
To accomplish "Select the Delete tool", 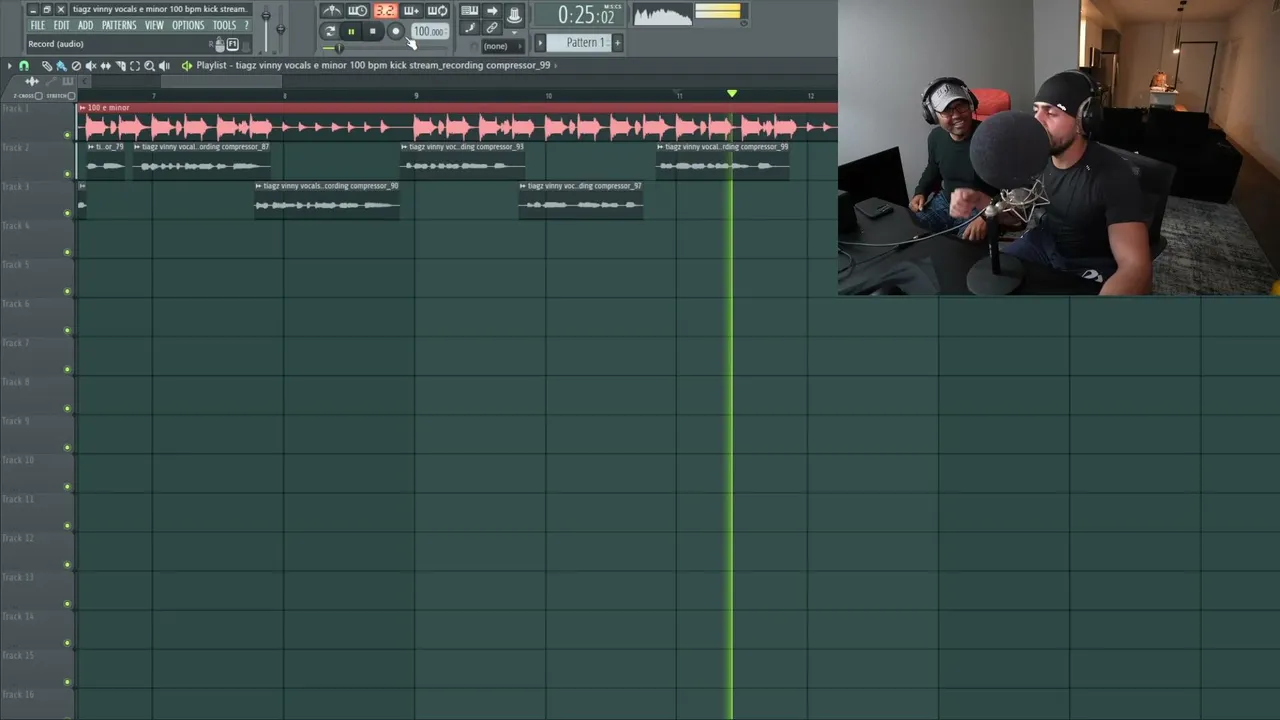I will pyautogui.click(x=76, y=66).
